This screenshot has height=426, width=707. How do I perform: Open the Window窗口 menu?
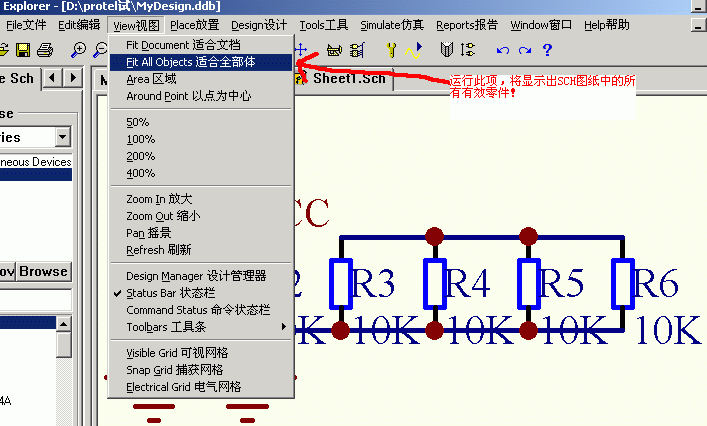click(541, 25)
